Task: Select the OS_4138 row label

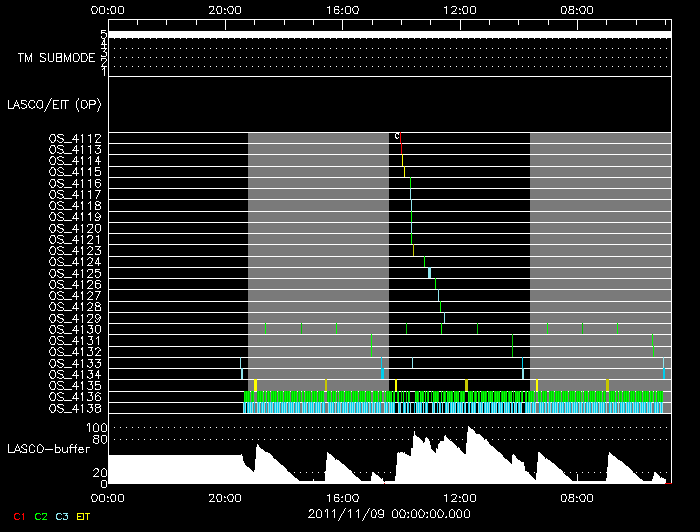Action: click(x=75, y=408)
